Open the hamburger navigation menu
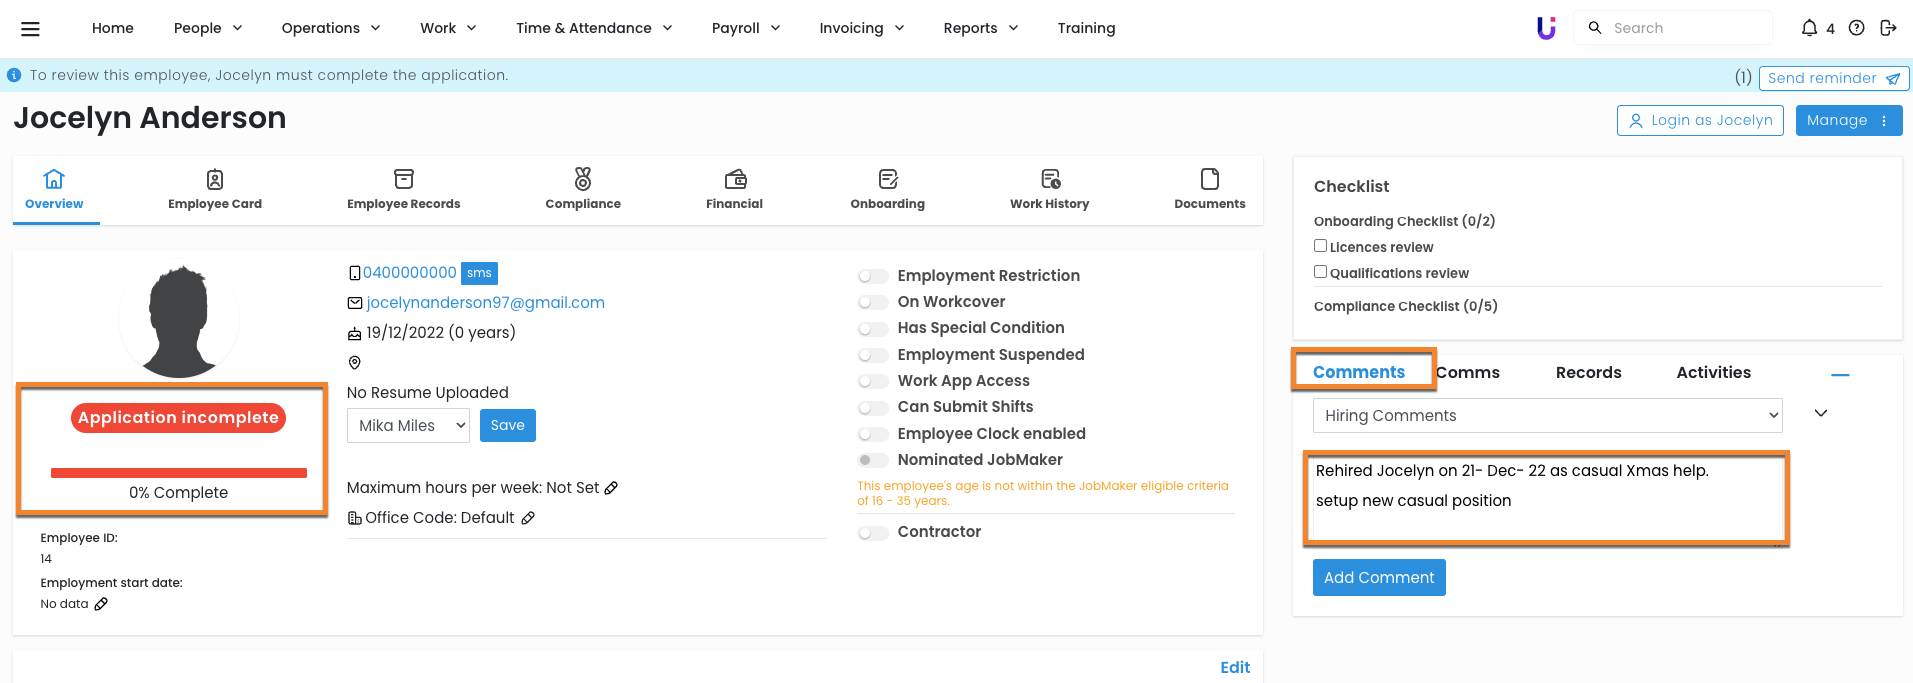Viewport: 1913px width, 683px height. pos(30,29)
